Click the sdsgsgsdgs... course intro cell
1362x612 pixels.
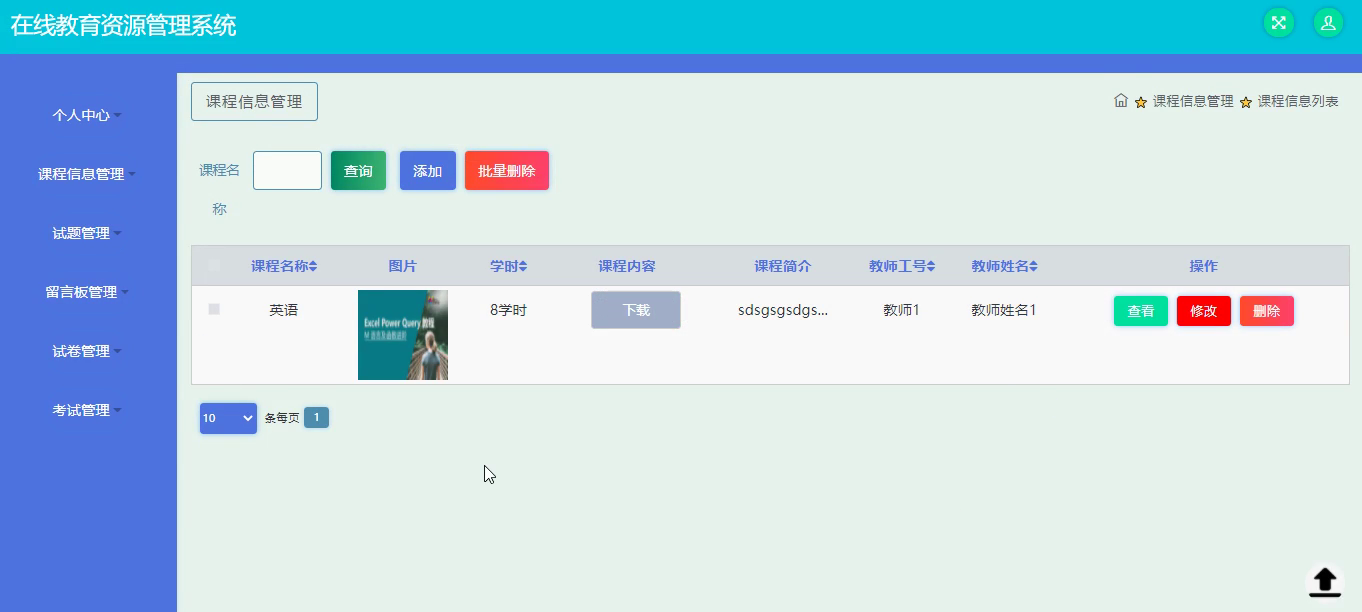783,310
